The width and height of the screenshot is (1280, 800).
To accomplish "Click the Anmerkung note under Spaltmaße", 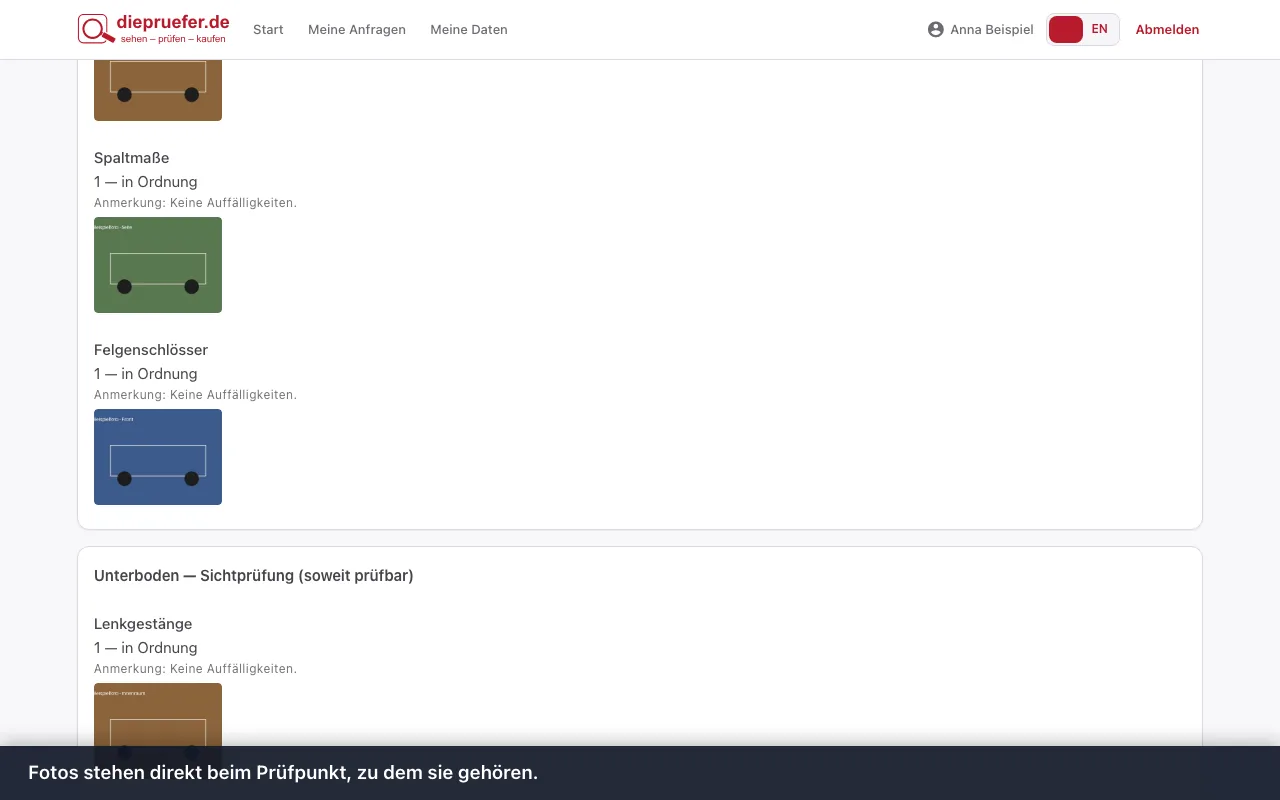I will coord(196,203).
